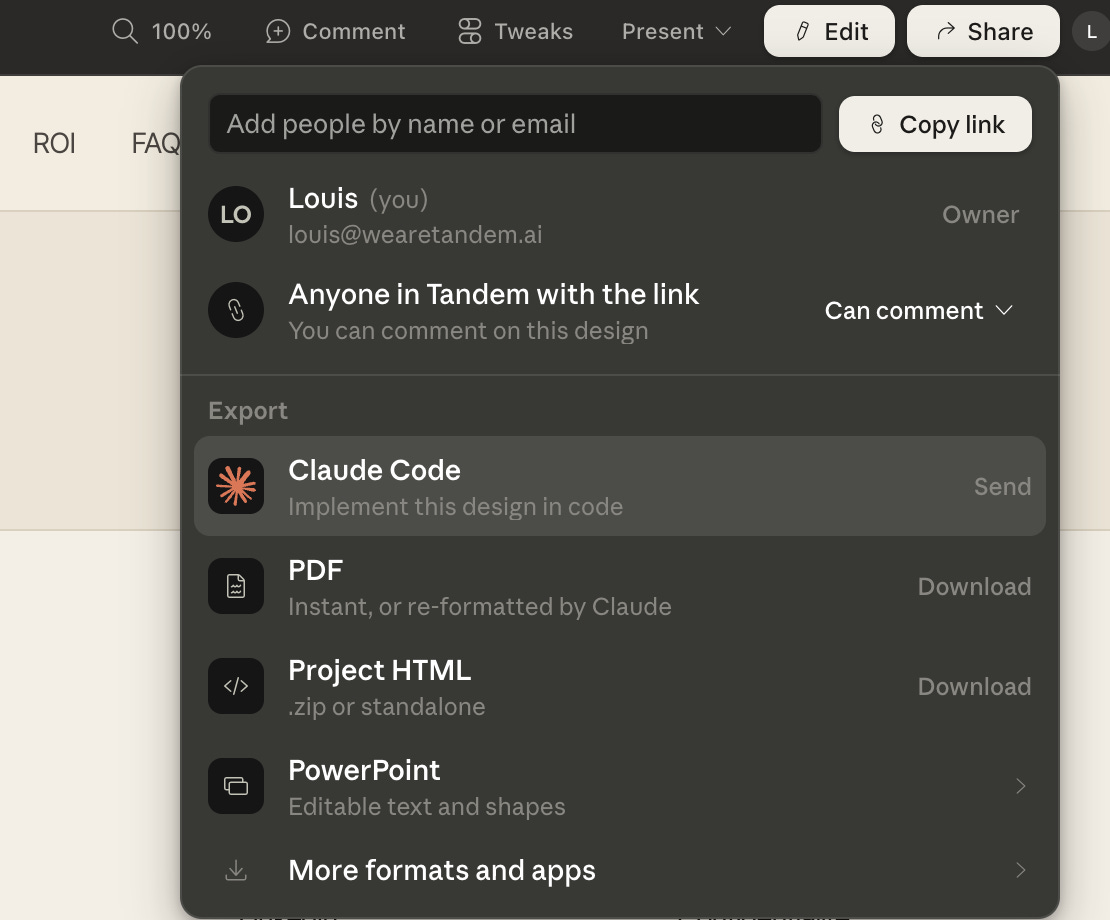Click the zoom magnifier icon
1110x920 pixels.
[125, 31]
